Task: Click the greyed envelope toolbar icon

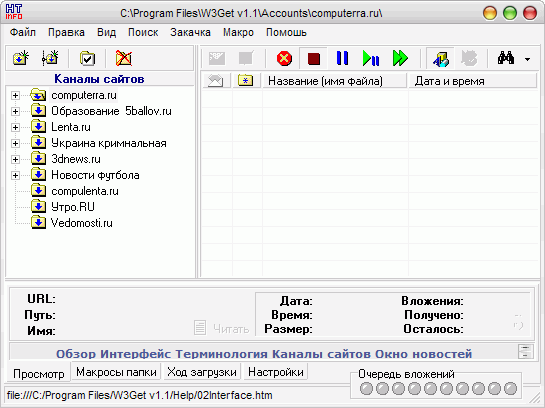Action: pyautogui.click(x=217, y=58)
